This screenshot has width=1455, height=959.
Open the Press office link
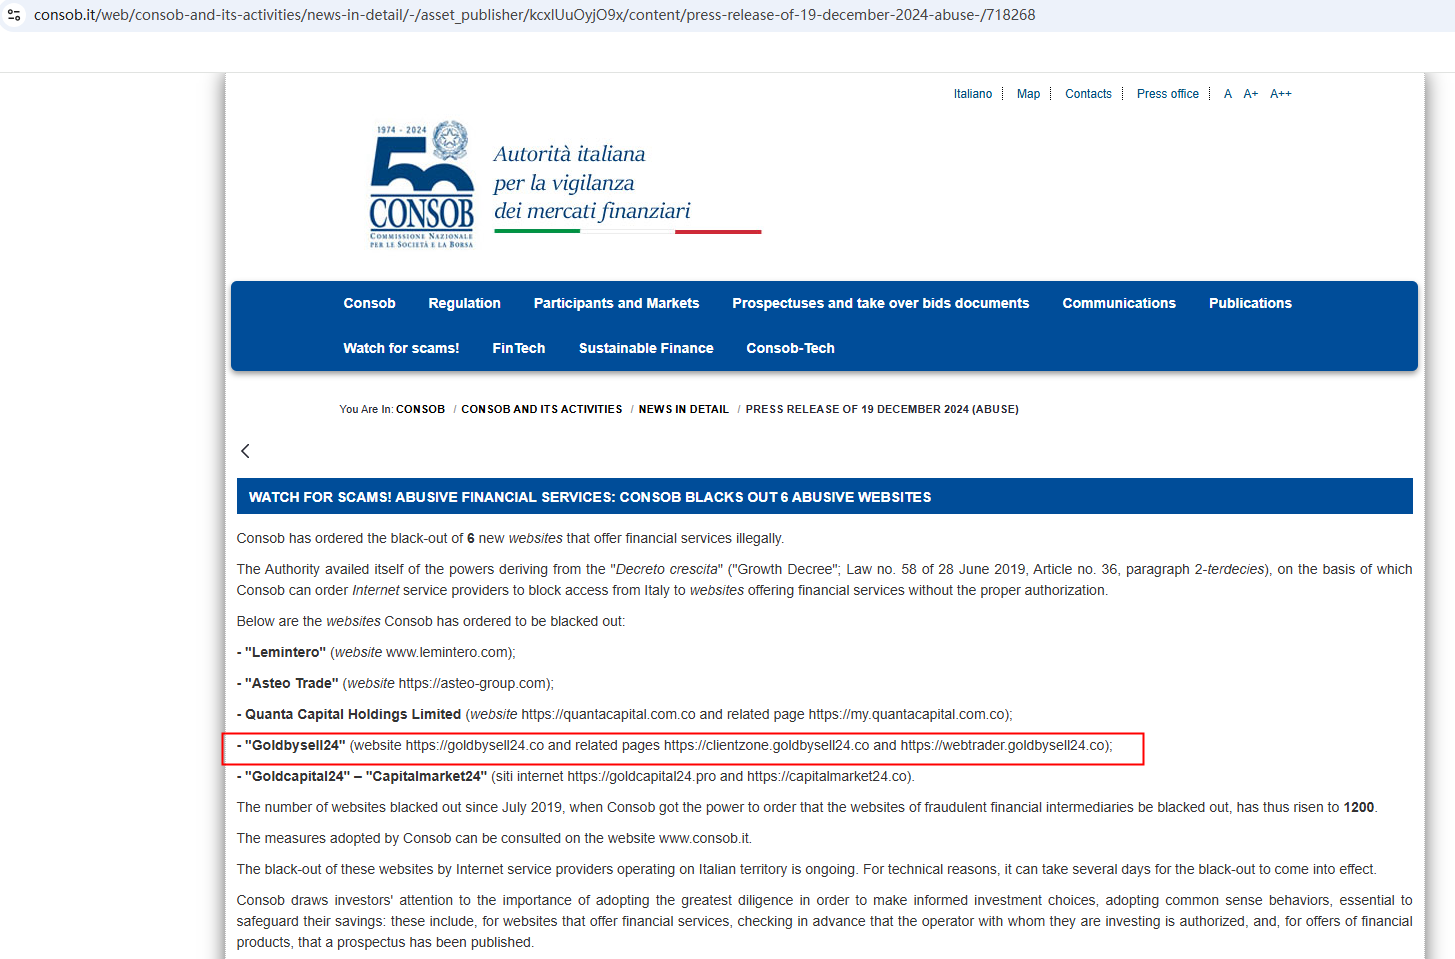coord(1167,94)
